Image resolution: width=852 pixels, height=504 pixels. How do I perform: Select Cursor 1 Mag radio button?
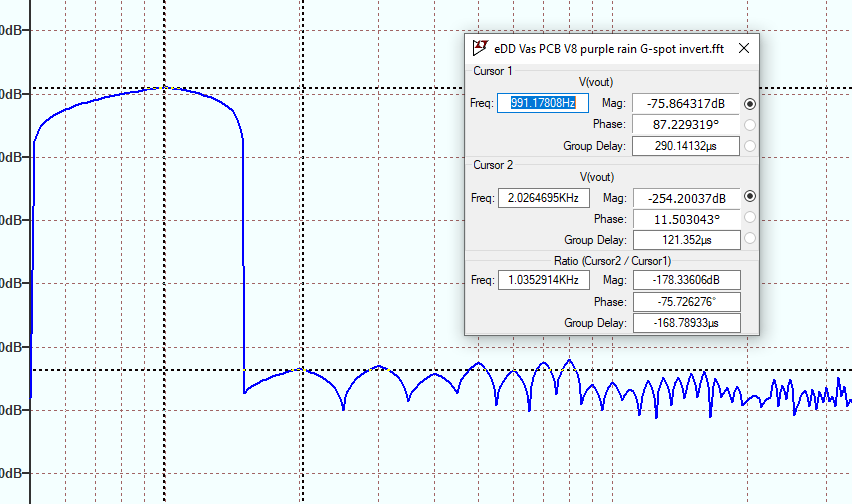(750, 104)
